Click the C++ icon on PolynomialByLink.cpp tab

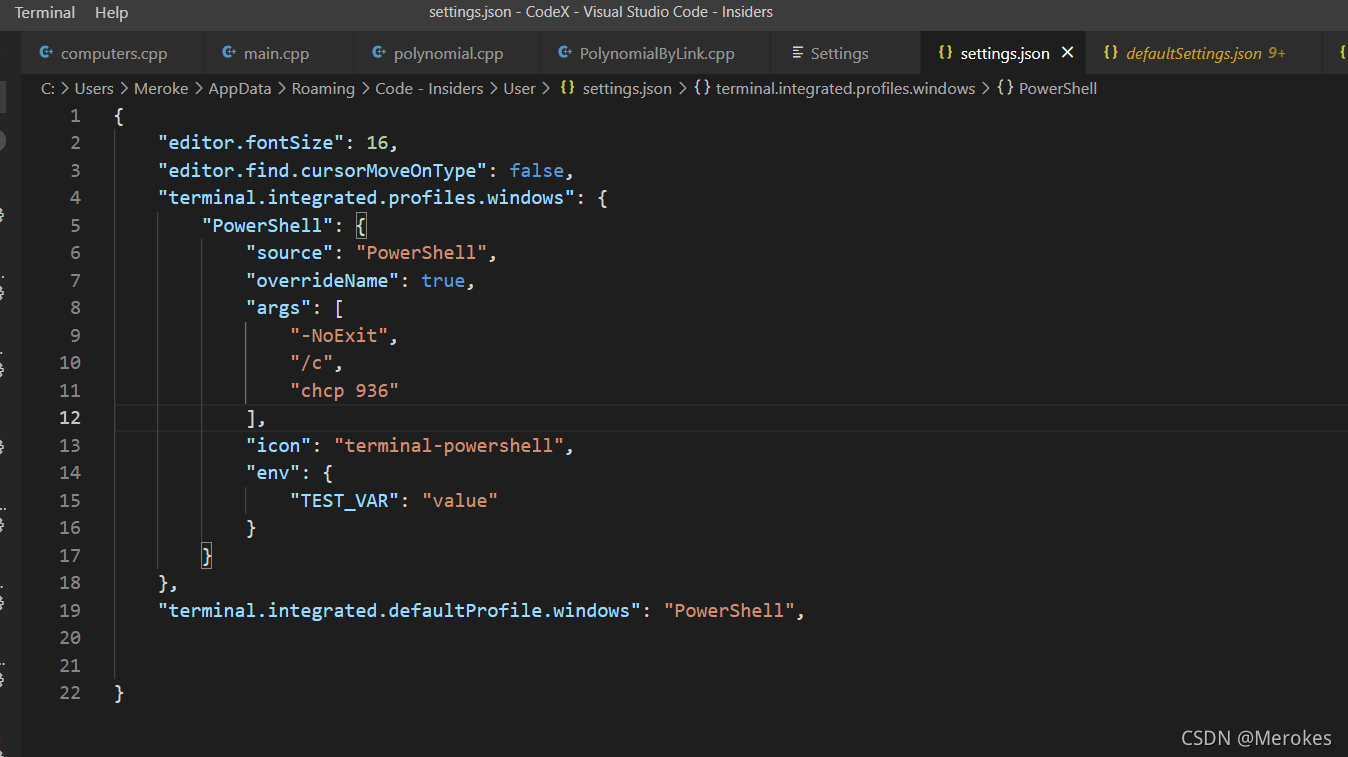tap(564, 52)
